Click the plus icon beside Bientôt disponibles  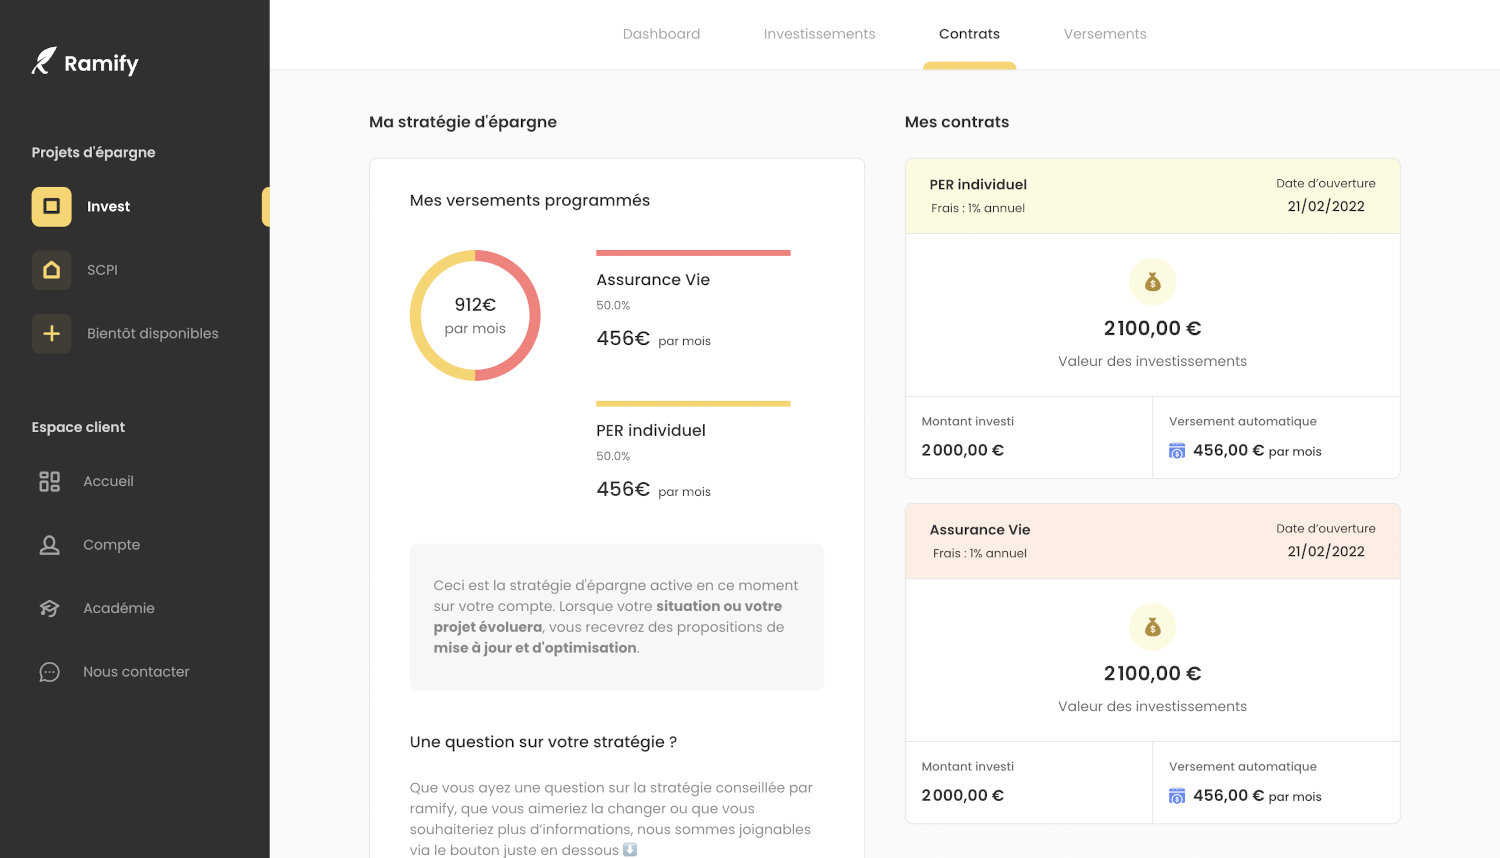[x=51, y=333]
